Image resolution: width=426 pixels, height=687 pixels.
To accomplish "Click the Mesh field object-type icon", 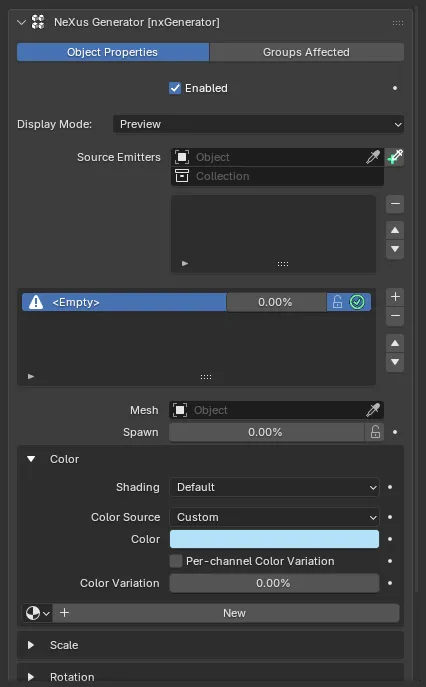I will 180,410.
